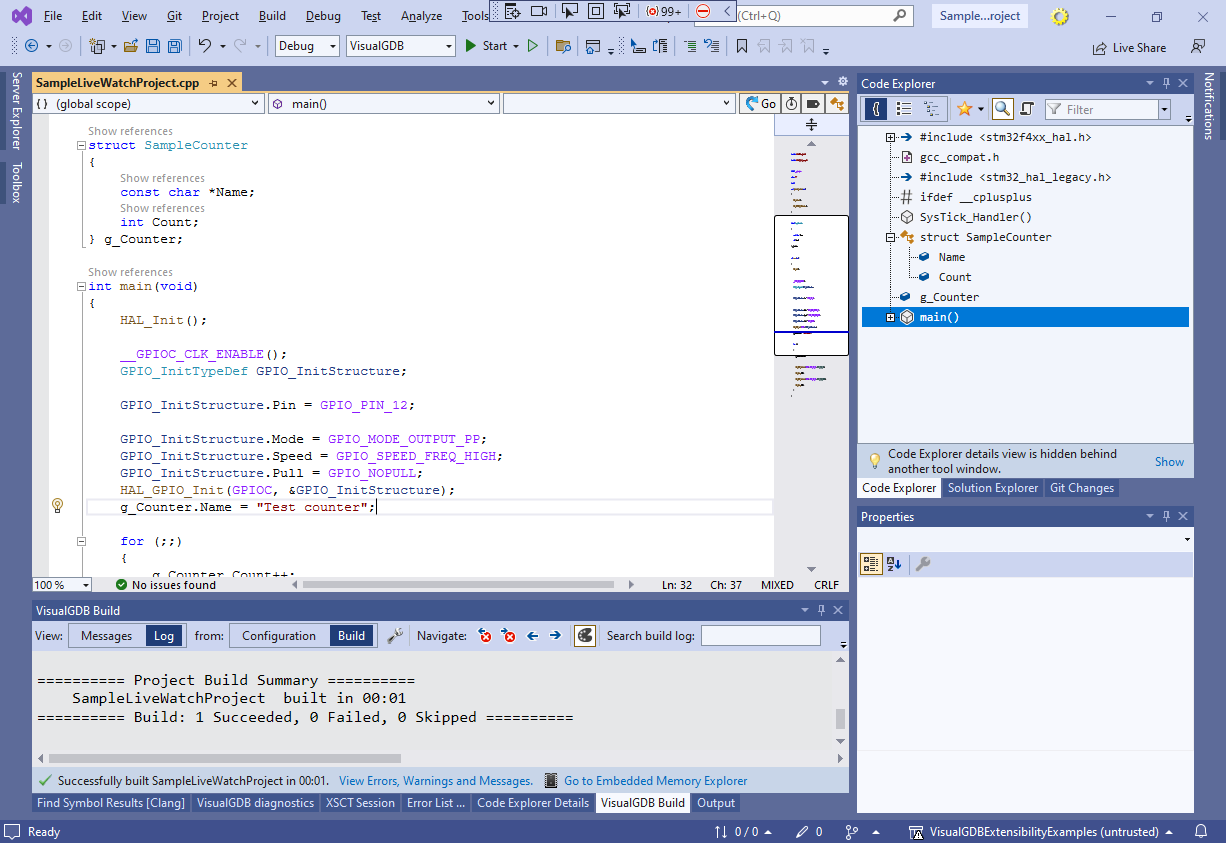Click the Go navigation button
1226x843 pixels.
pos(759,103)
